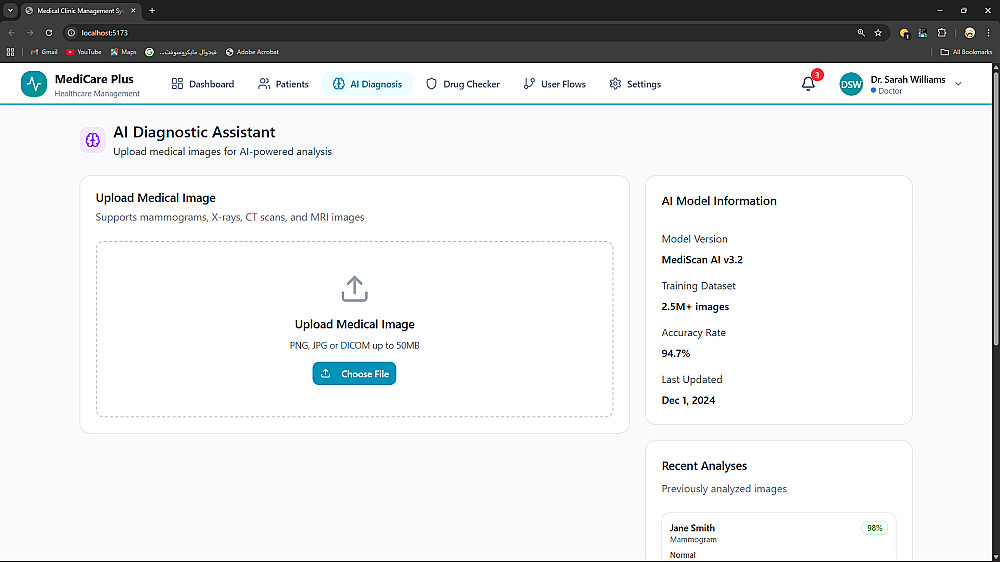
Task: Click the page vertical scrollbar
Action: [x=996, y=211]
